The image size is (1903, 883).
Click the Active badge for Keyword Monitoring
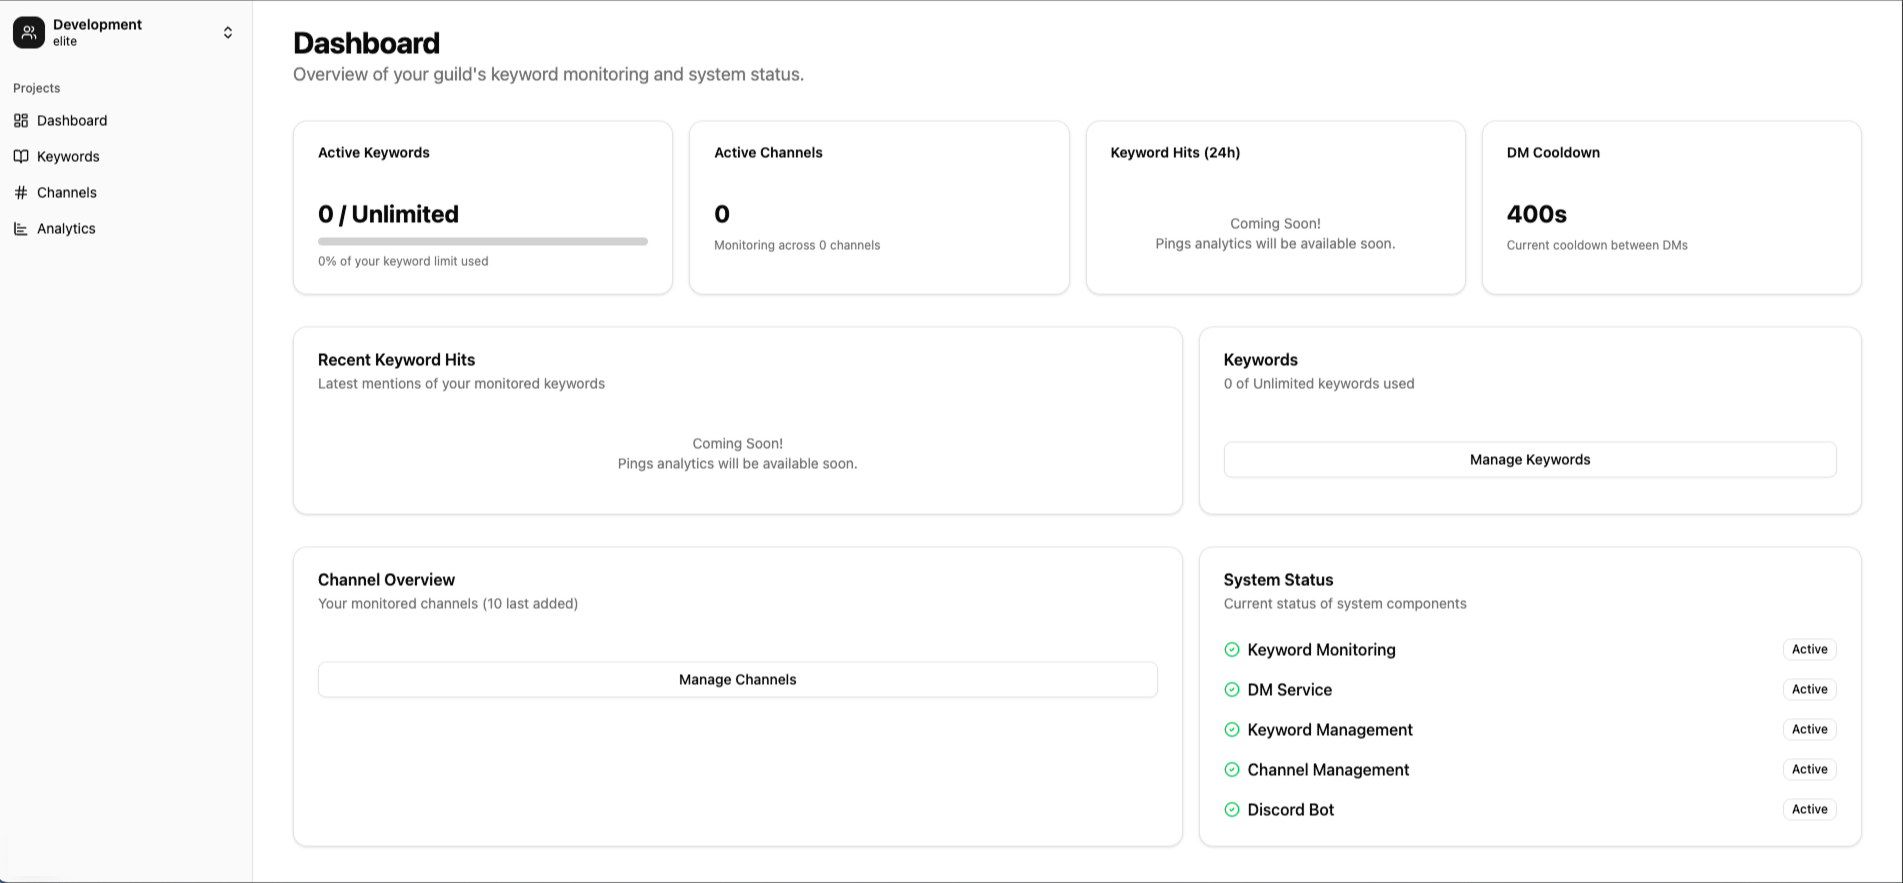(x=1809, y=649)
